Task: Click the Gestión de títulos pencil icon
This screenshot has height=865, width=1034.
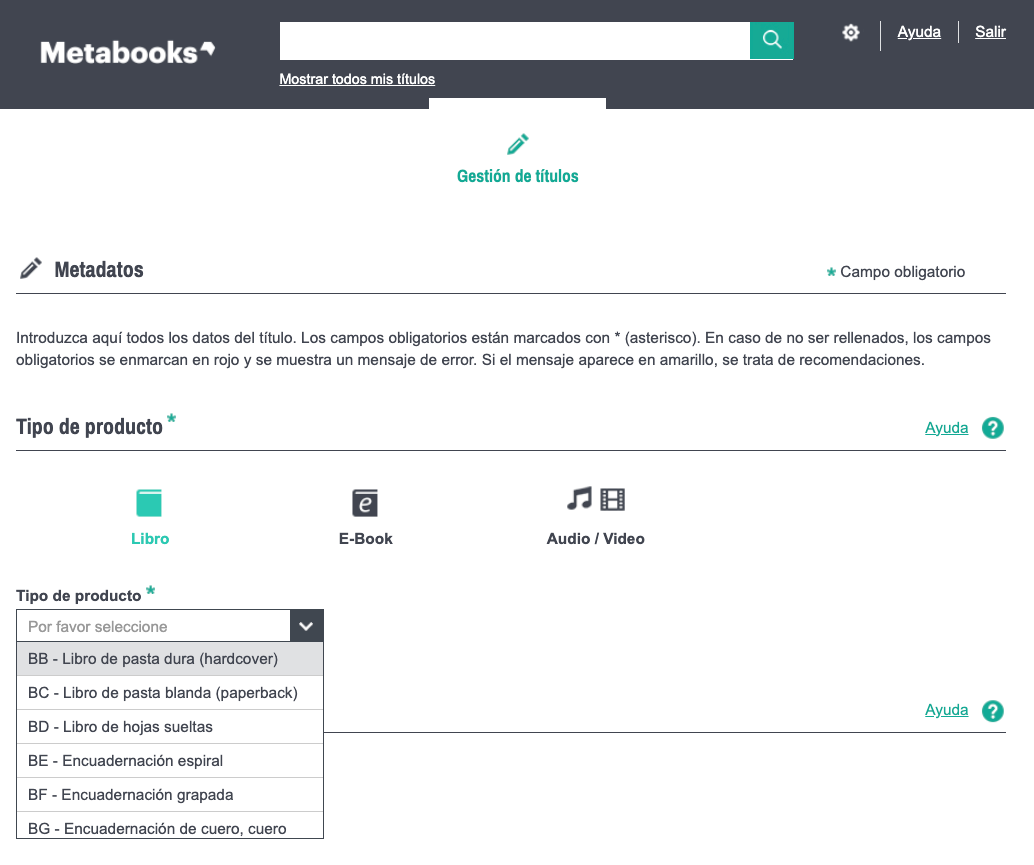Action: (x=517, y=144)
